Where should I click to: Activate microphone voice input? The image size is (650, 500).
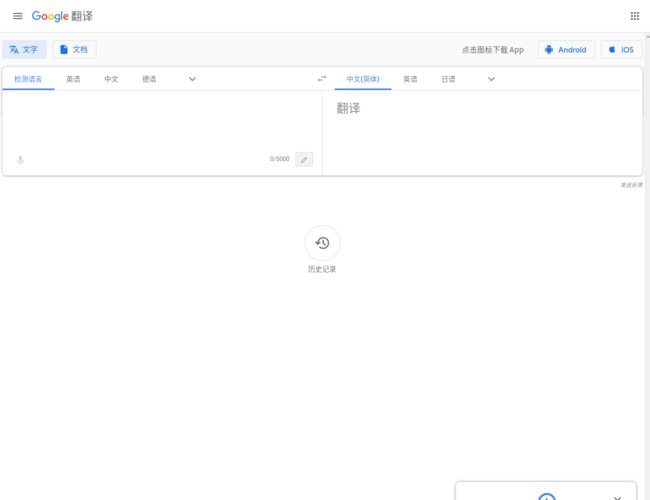click(20, 160)
